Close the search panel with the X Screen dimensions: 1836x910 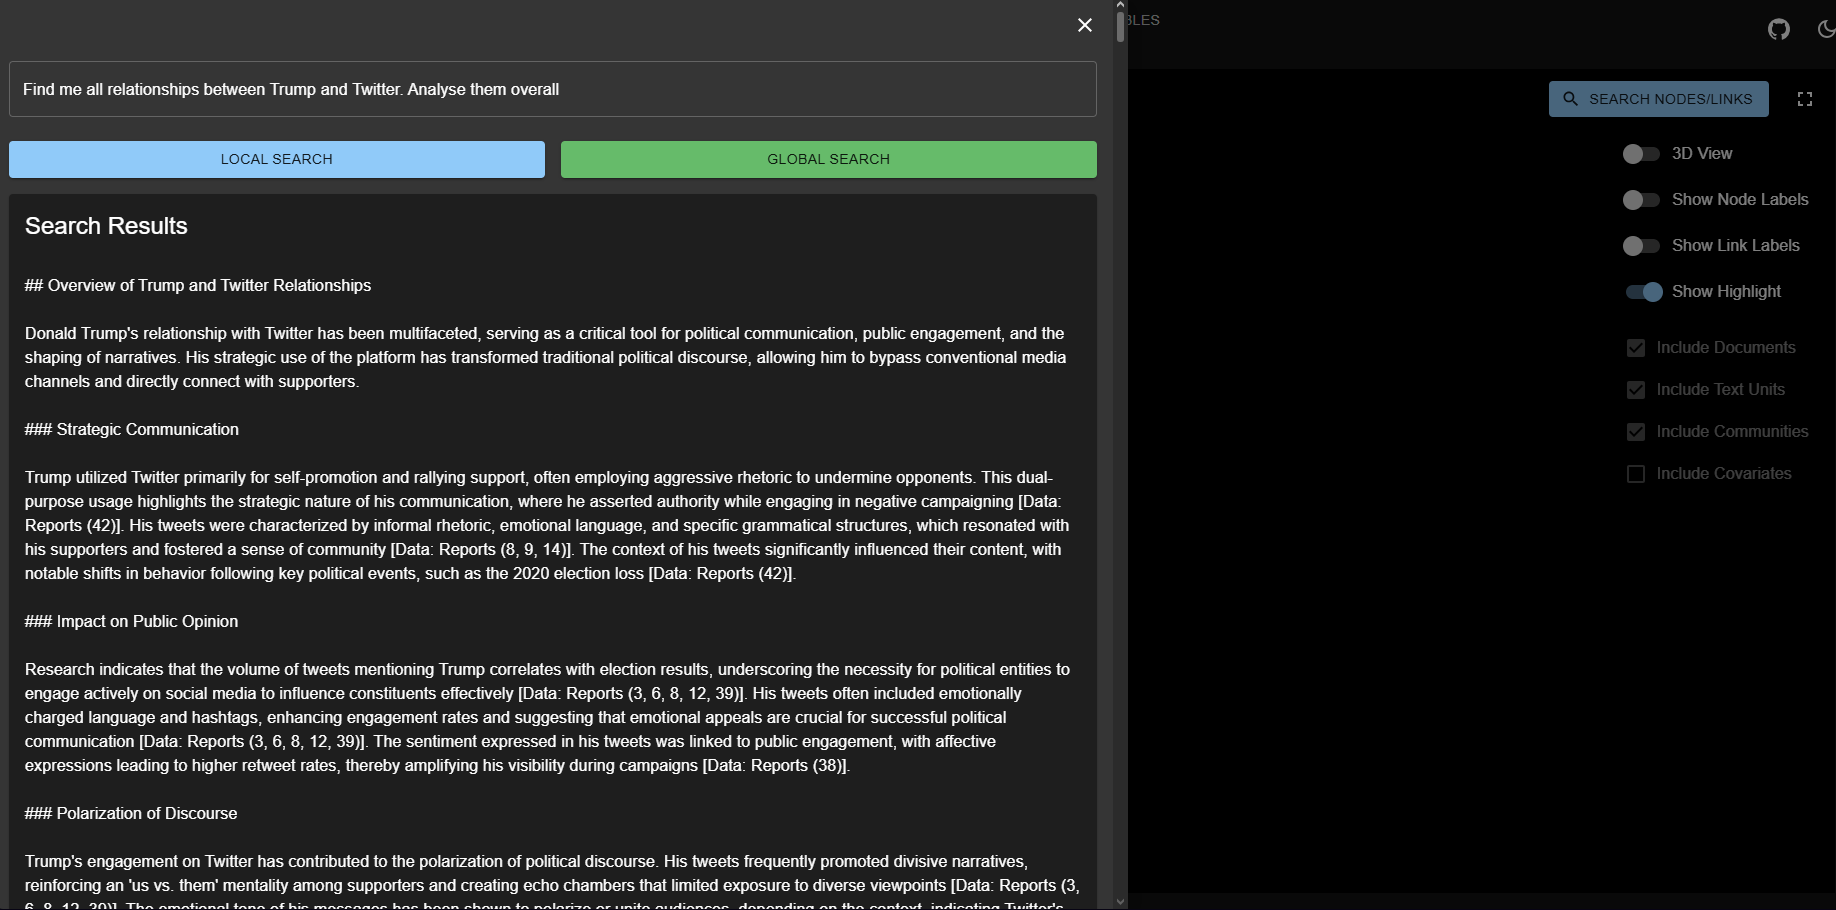(x=1084, y=25)
